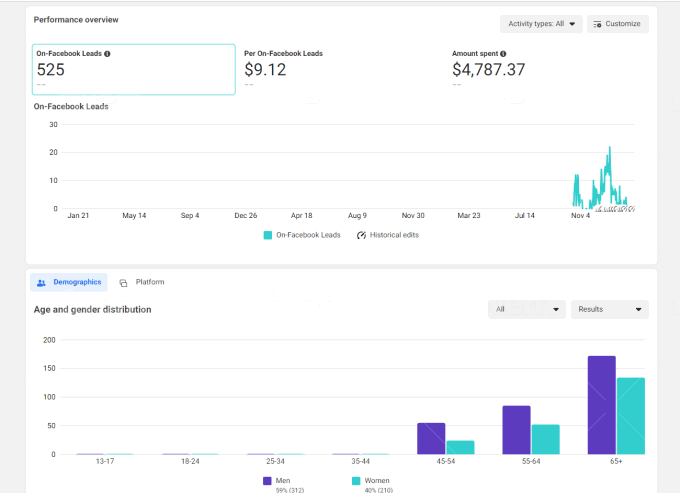This screenshot has height=493, width=680.
Task: Select the On-Facebook Leads 525 card
Action: tap(133, 69)
